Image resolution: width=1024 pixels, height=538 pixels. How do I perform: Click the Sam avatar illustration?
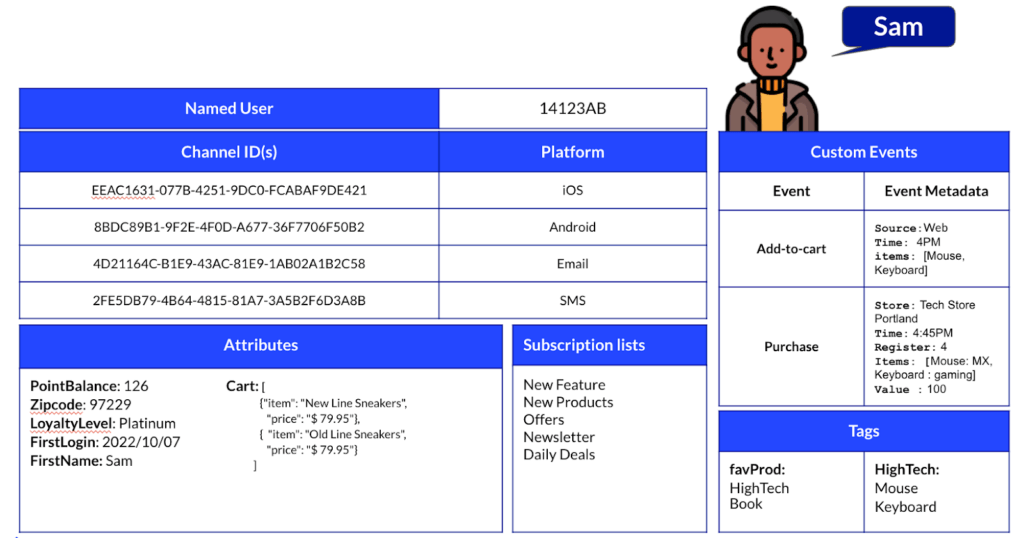click(771, 70)
